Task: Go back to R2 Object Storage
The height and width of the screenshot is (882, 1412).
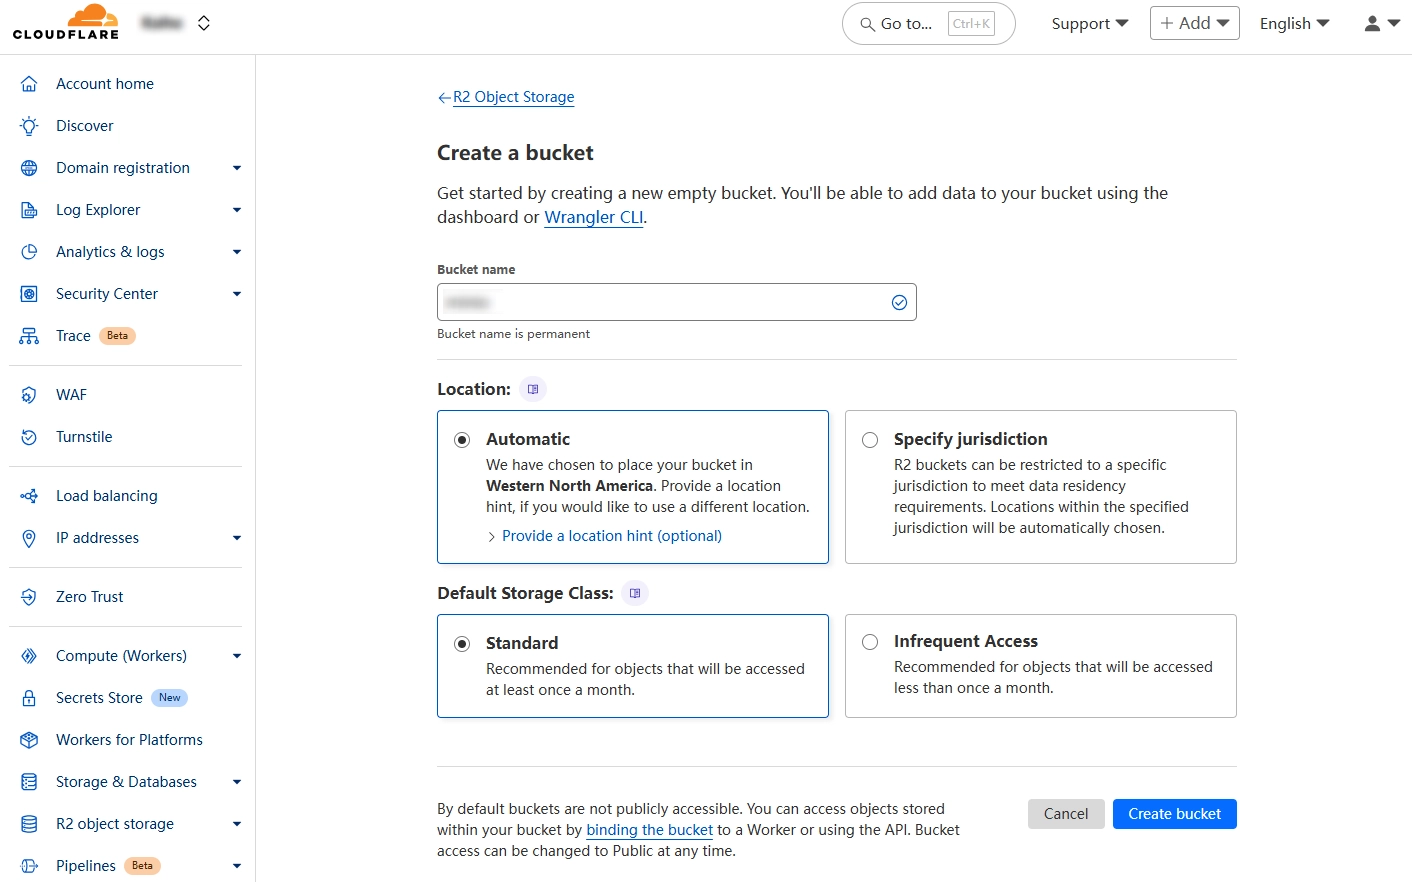Action: [x=513, y=97]
